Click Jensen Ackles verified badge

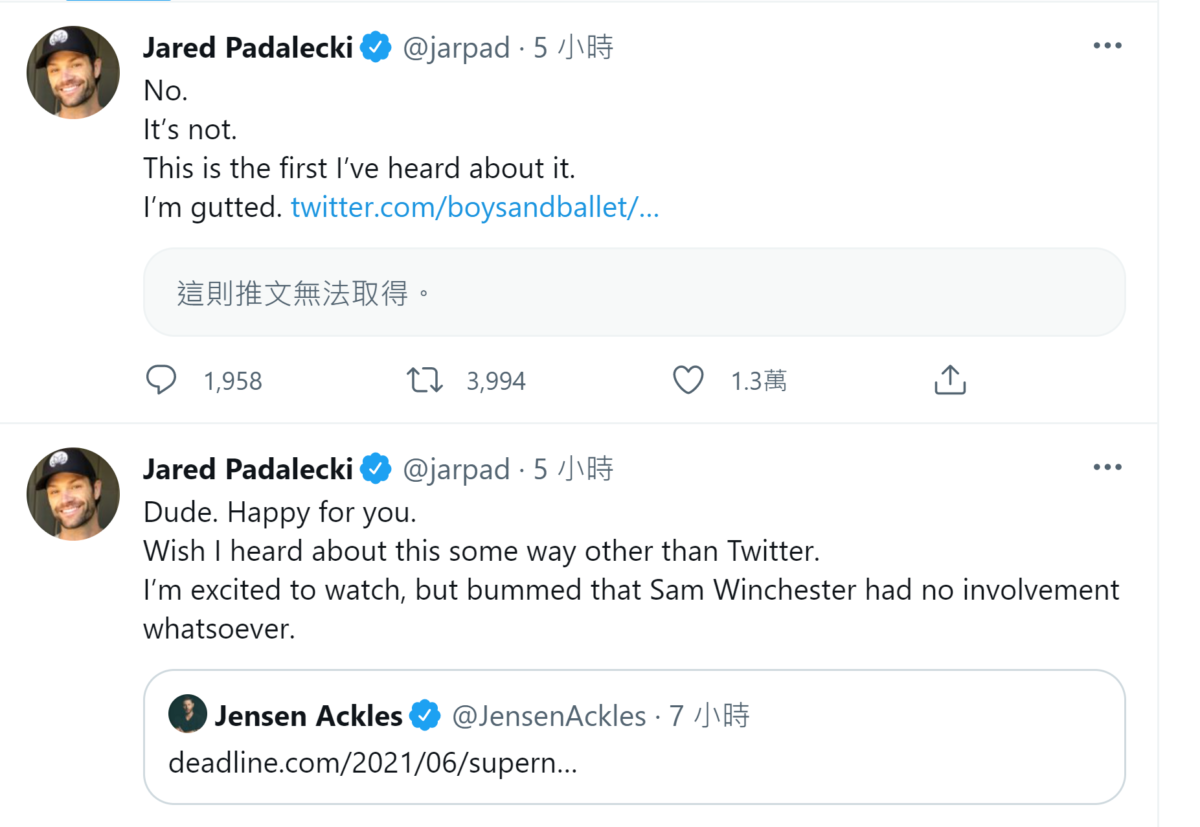(425, 716)
